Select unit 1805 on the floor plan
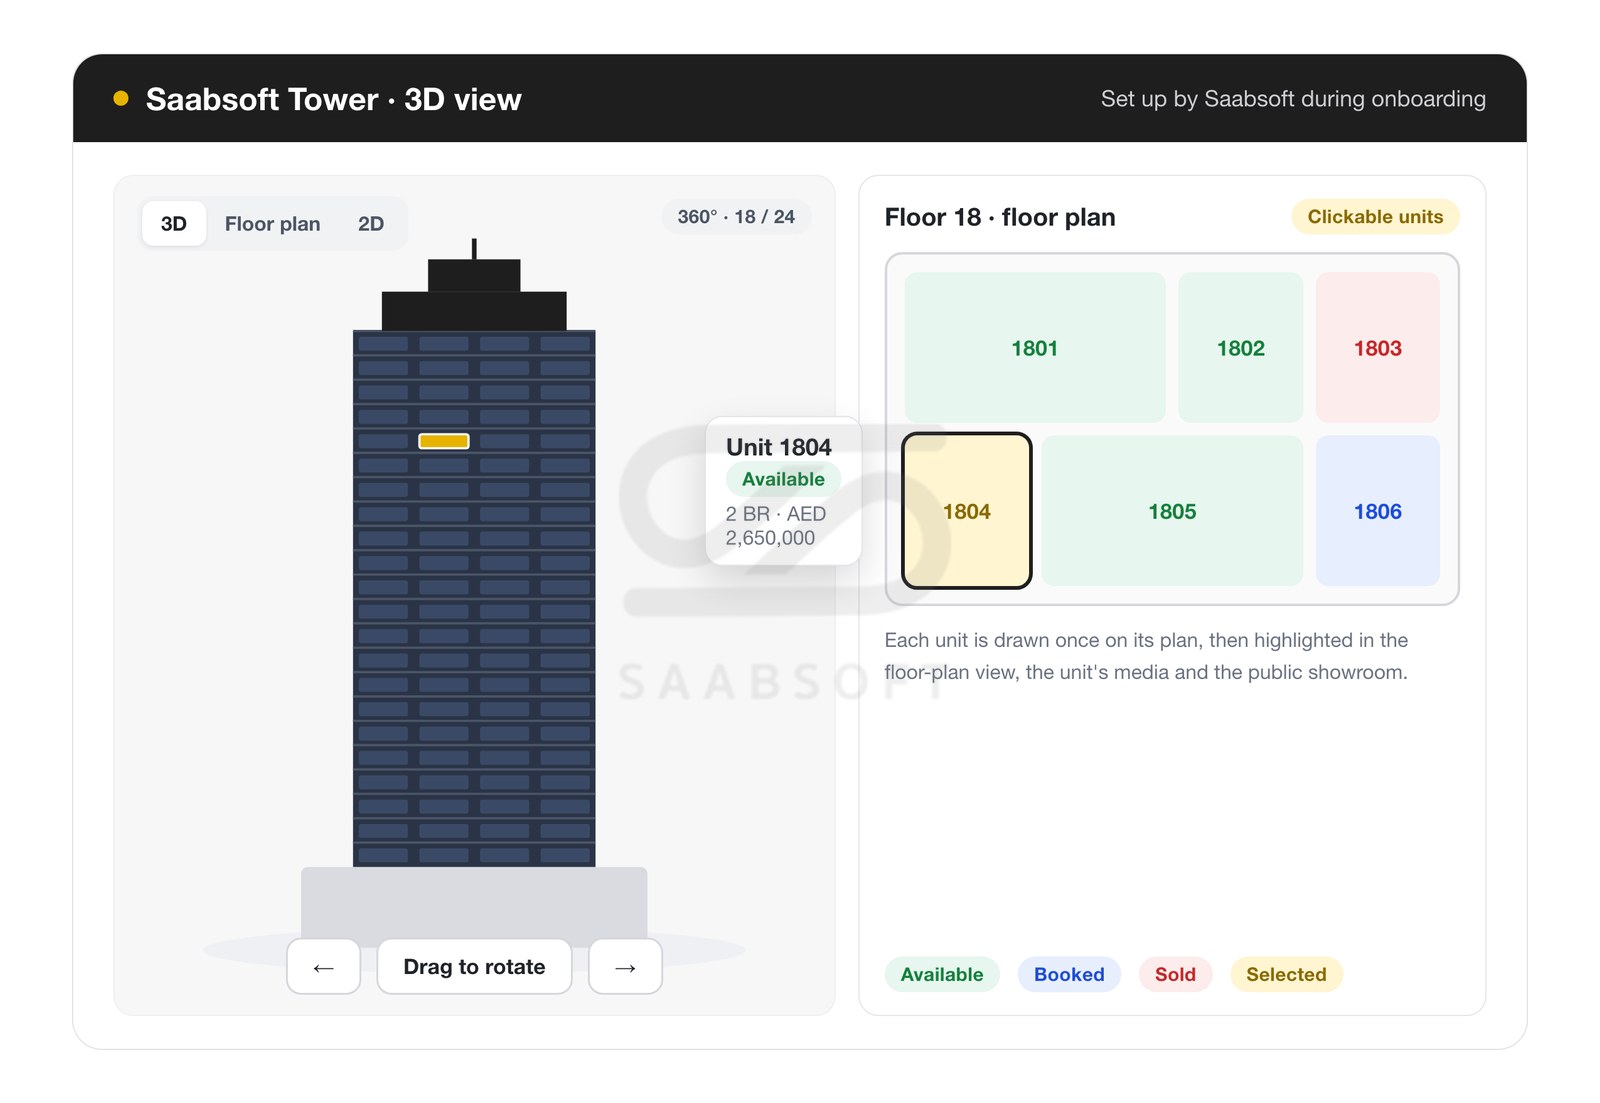 click(1172, 511)
